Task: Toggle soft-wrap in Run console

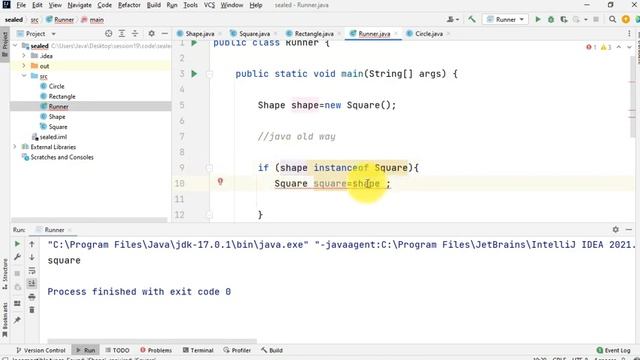Action: [32, 271]
